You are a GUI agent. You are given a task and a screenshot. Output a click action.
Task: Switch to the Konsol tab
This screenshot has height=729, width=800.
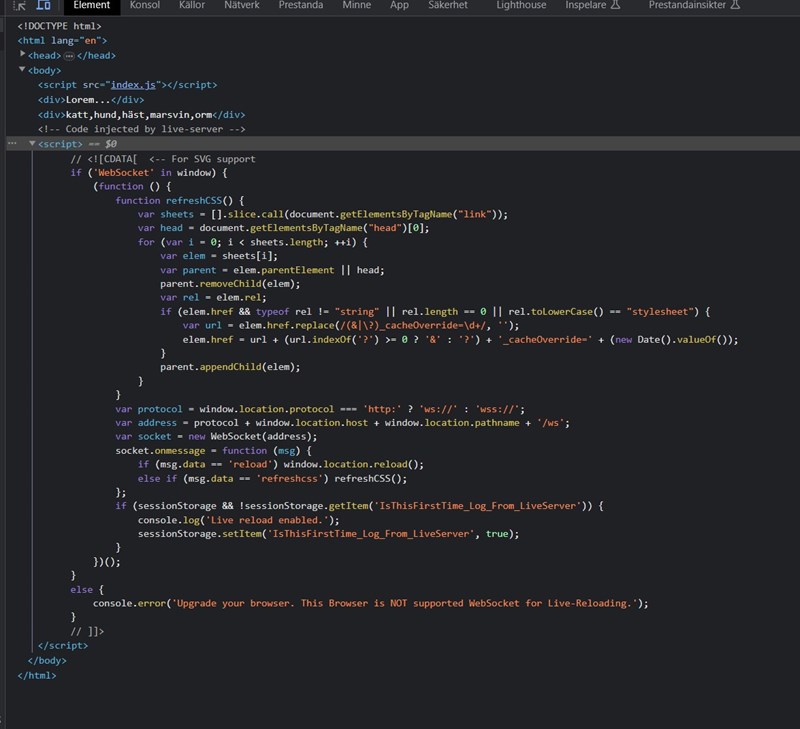(144, 5)
